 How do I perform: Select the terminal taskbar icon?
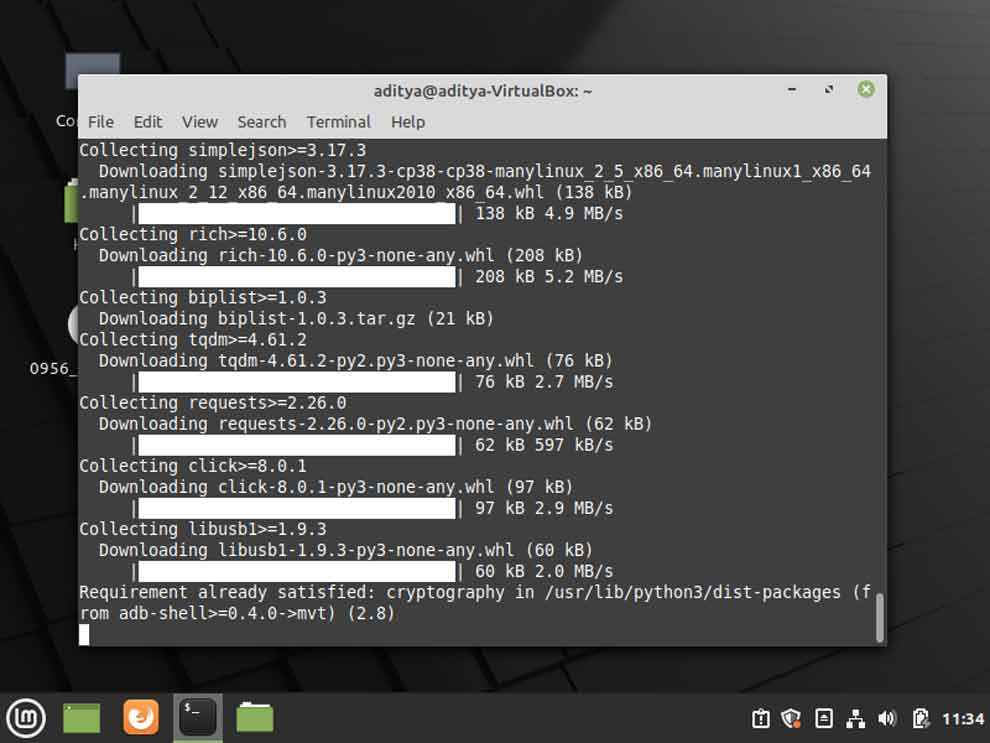198,717
